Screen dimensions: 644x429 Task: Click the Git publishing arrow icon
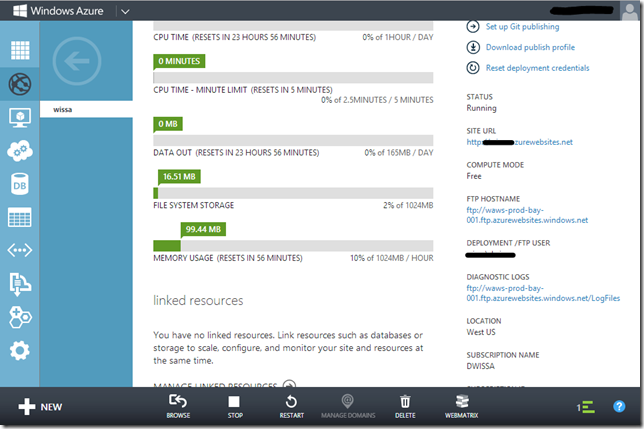(473, 27)
